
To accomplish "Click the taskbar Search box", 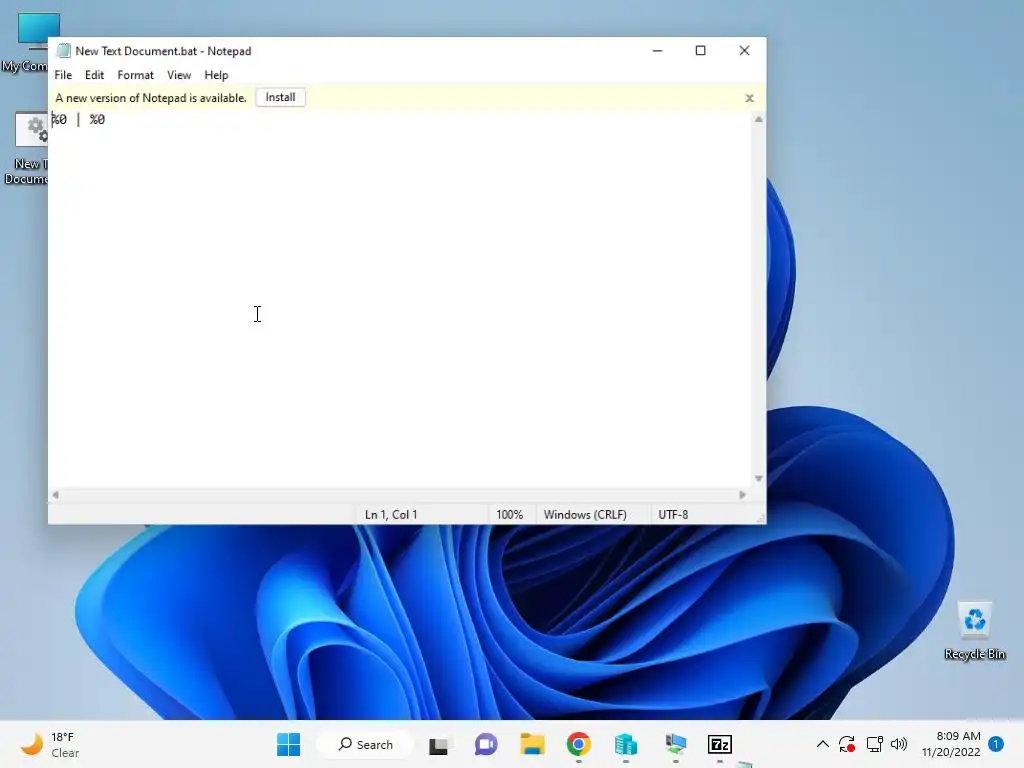I will tap(366, 744).
